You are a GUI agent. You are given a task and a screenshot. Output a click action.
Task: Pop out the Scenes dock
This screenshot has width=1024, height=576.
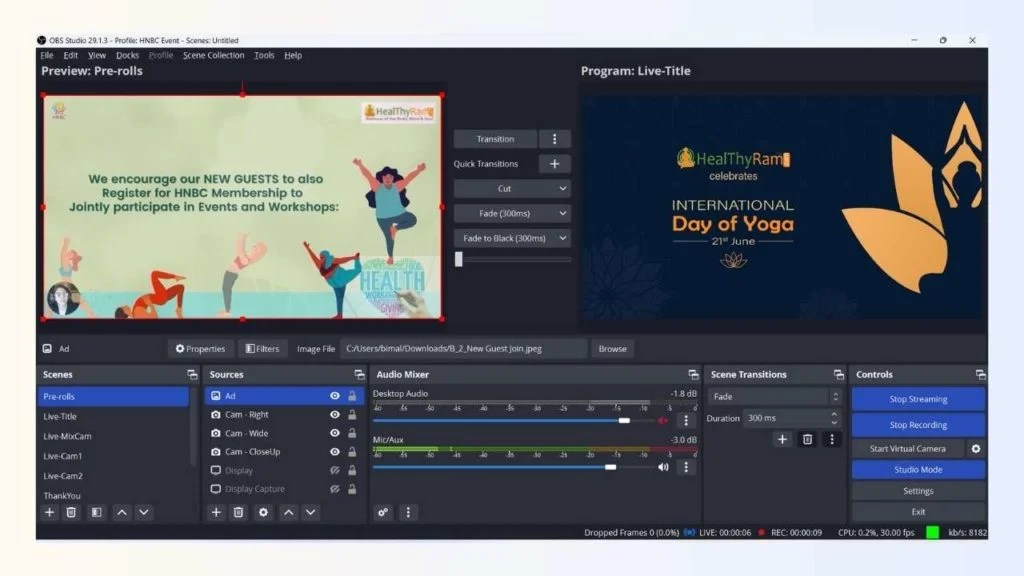192,374
